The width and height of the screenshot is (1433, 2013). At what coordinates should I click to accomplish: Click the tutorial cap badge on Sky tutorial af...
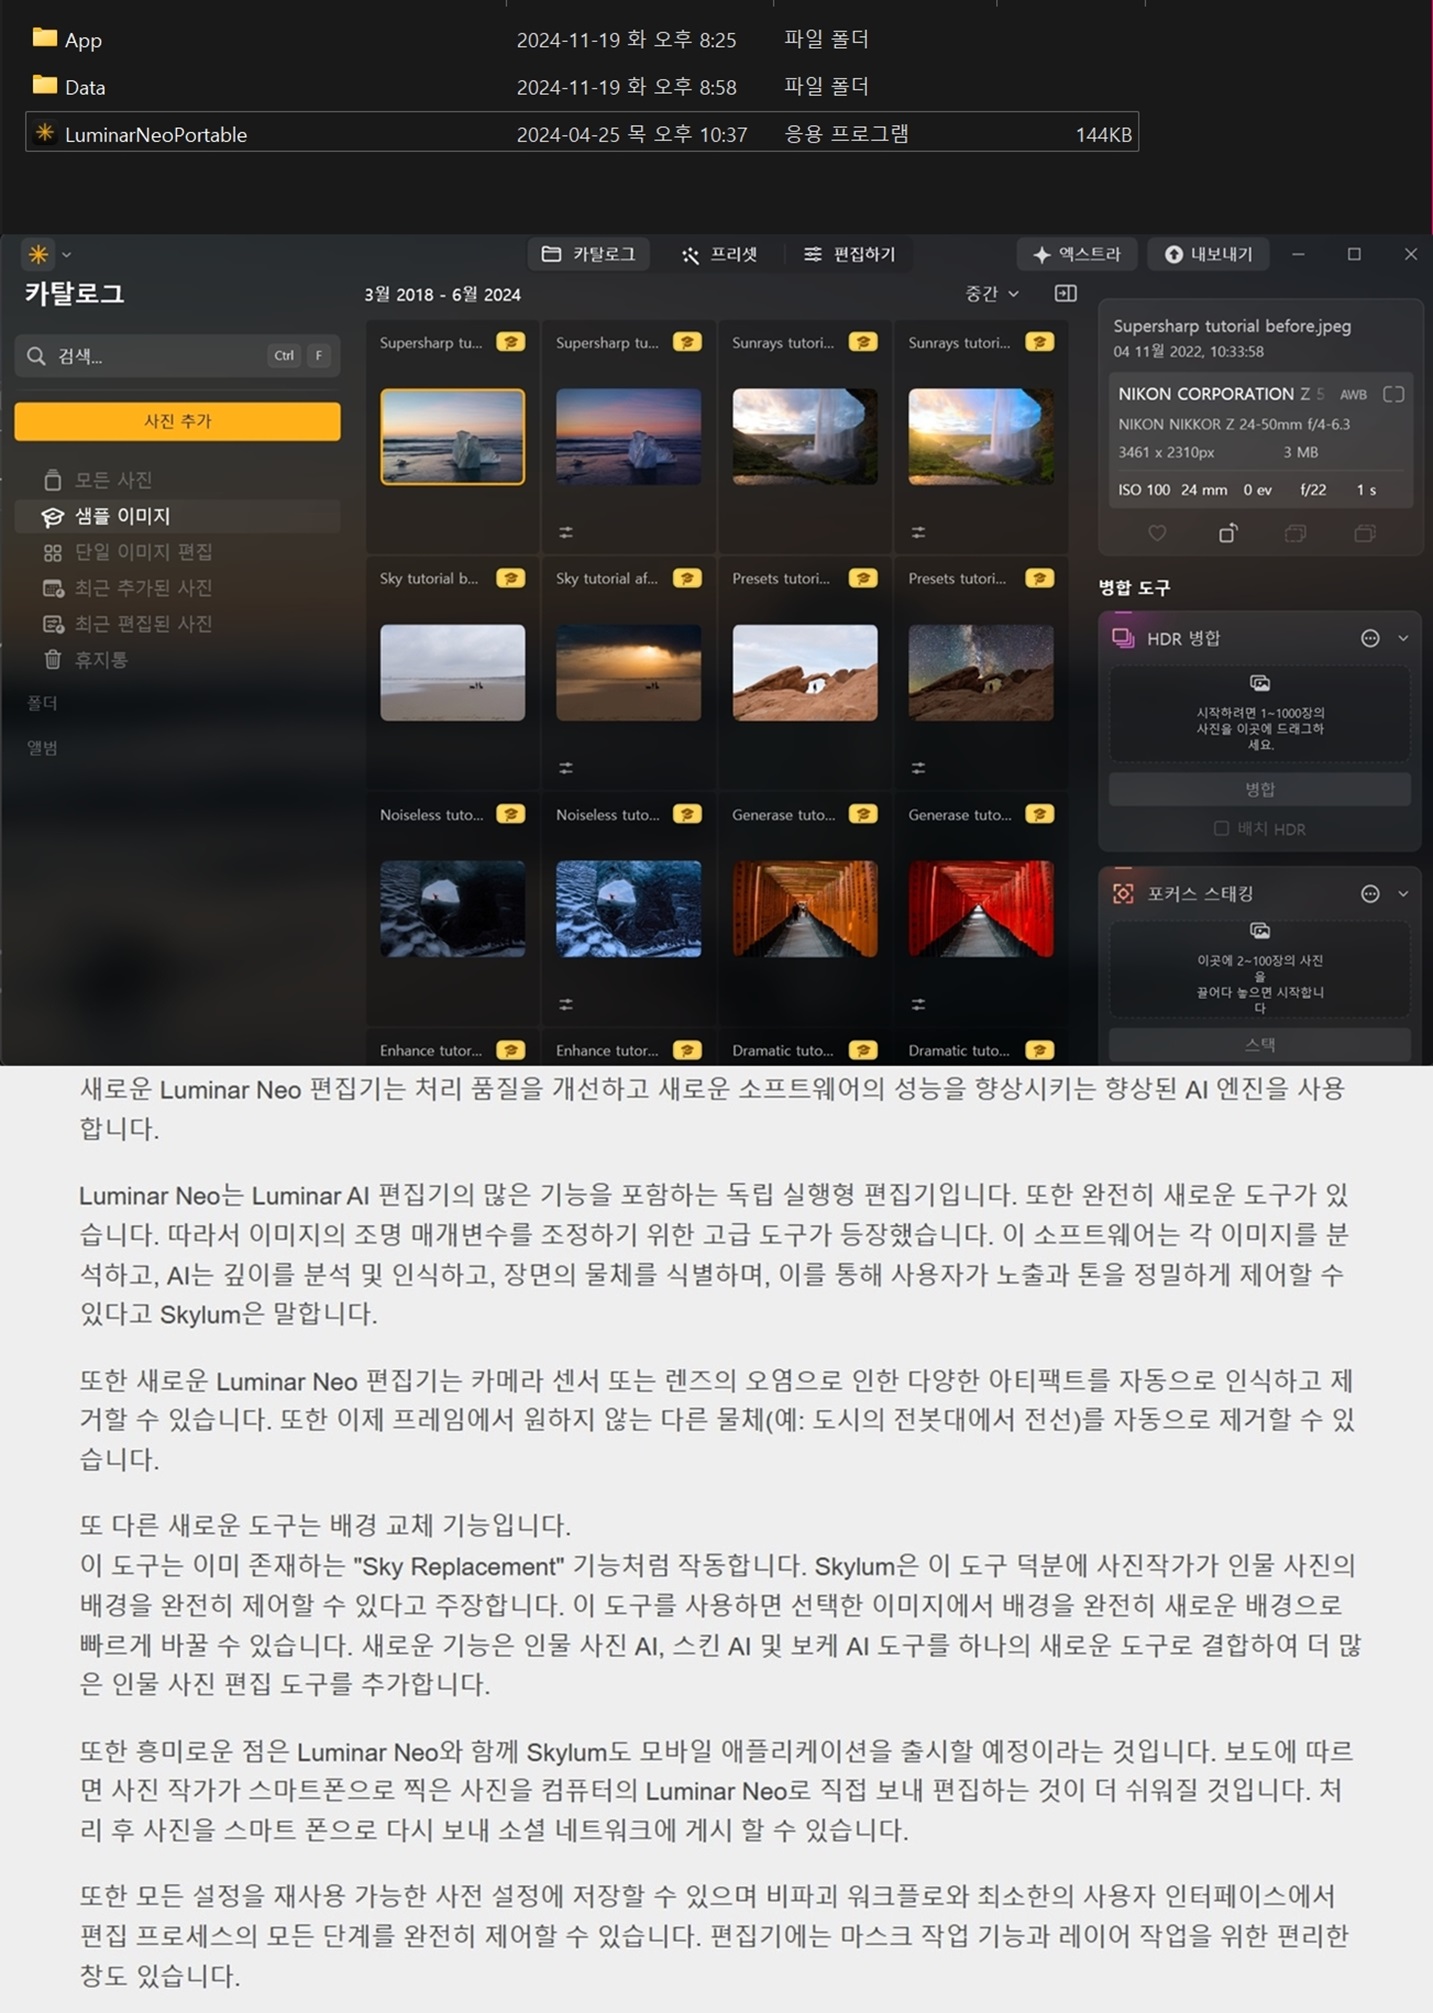tap(687, 578)
